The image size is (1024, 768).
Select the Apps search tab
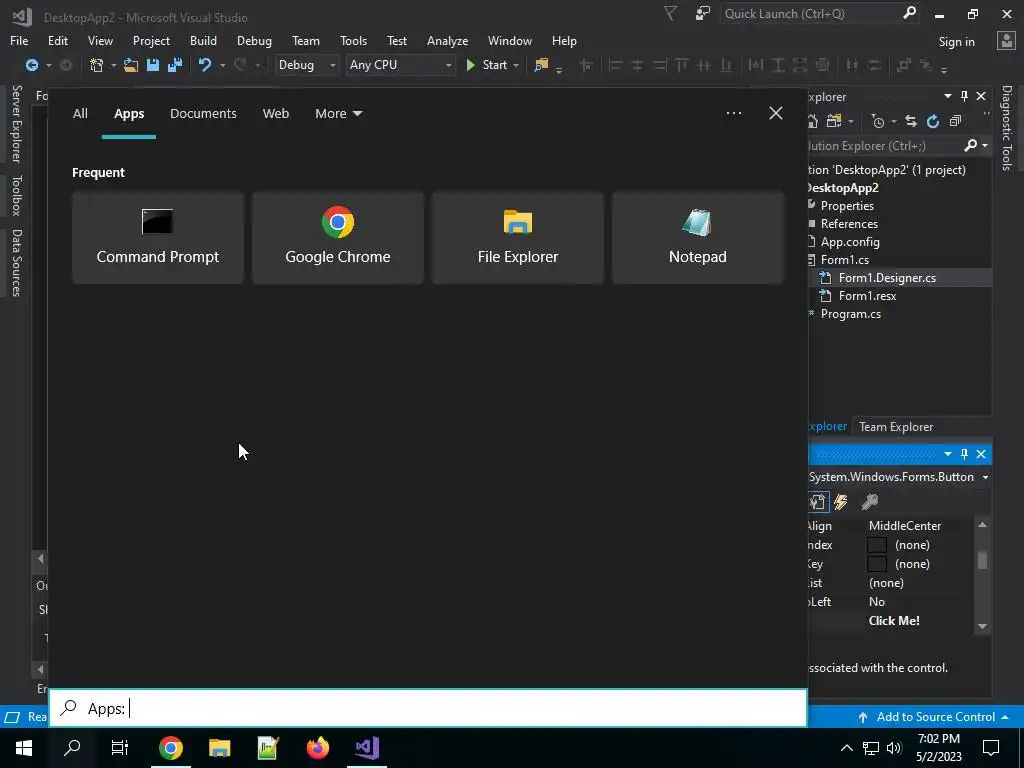tap(129, 114)
